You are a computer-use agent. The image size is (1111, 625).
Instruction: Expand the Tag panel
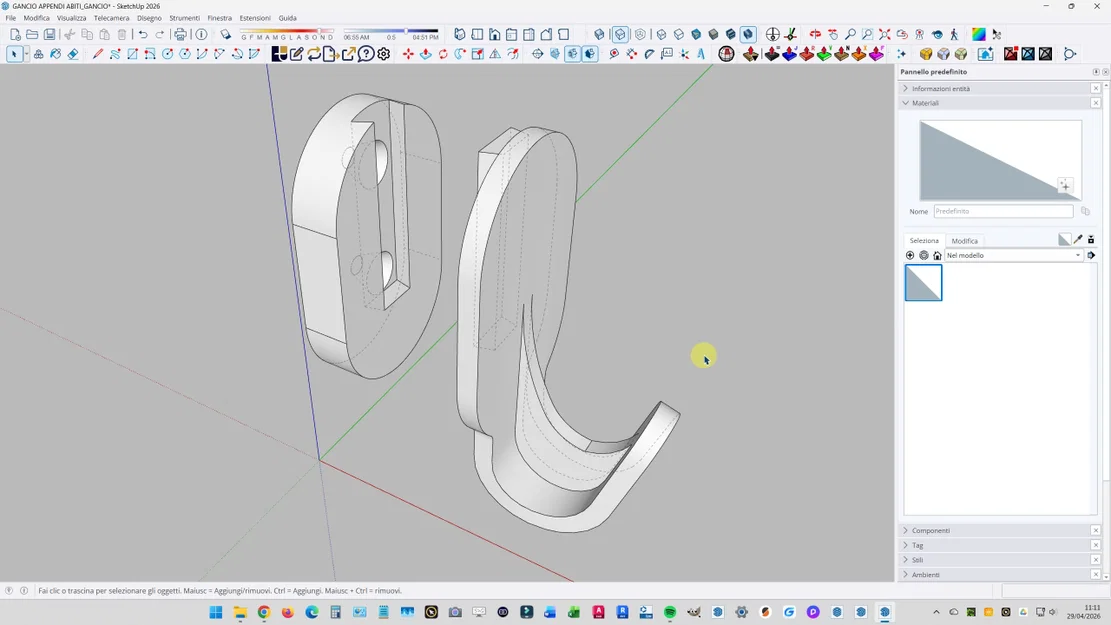906,545
